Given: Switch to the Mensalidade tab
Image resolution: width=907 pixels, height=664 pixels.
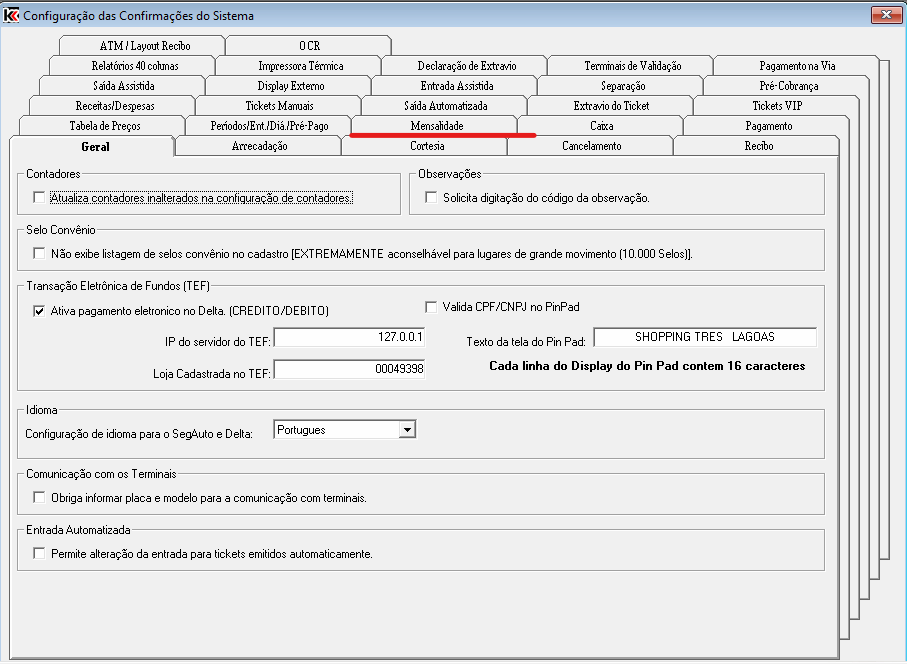Looking at the screenshot, I should pos(437,126).
